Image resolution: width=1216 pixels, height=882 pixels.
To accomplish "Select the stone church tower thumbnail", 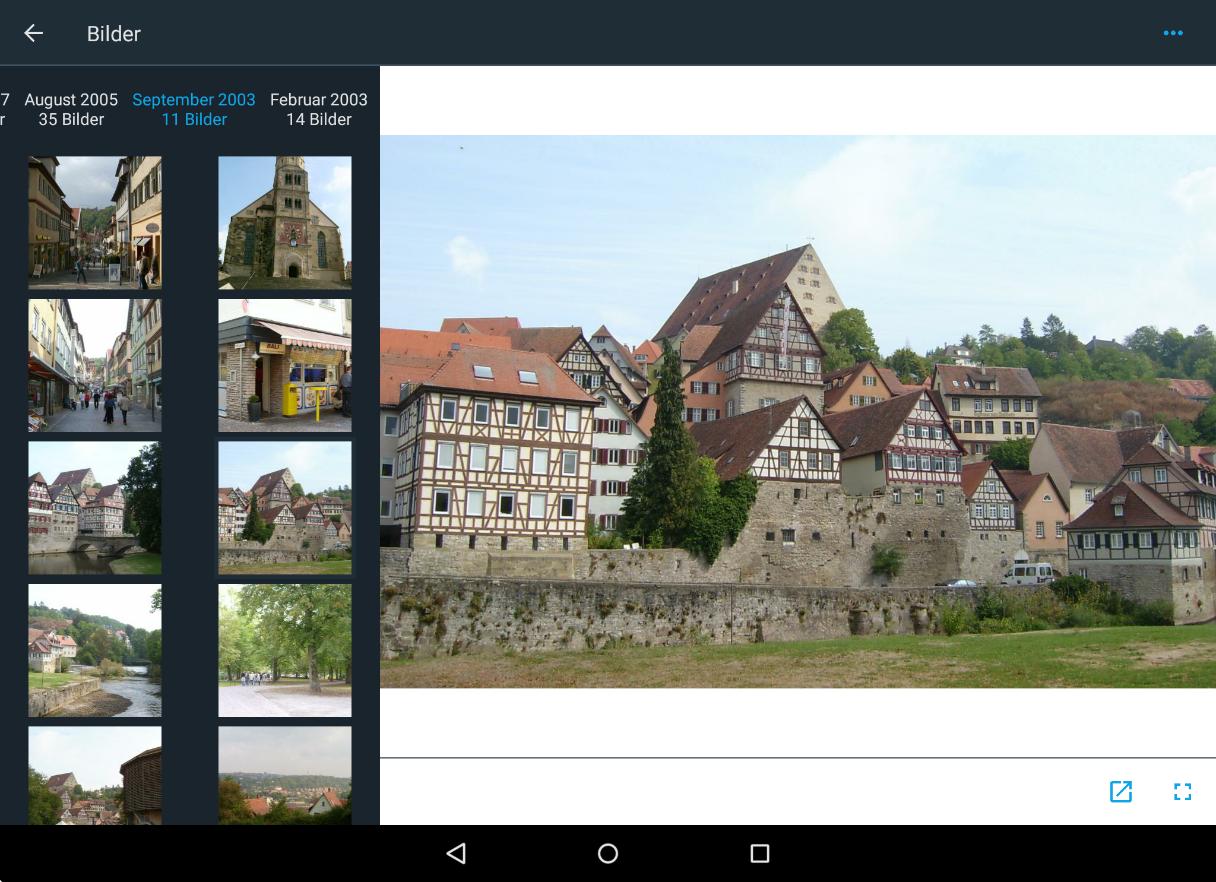I will (285, 222).
